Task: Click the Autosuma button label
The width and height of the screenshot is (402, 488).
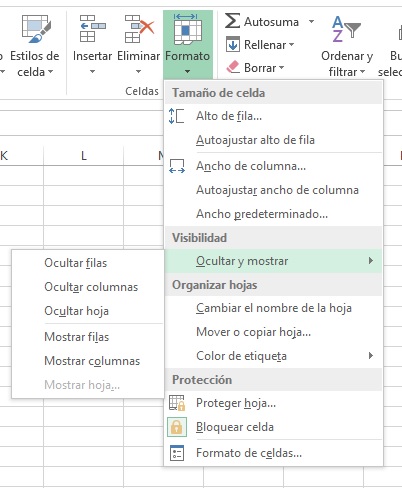Action: 271,22
